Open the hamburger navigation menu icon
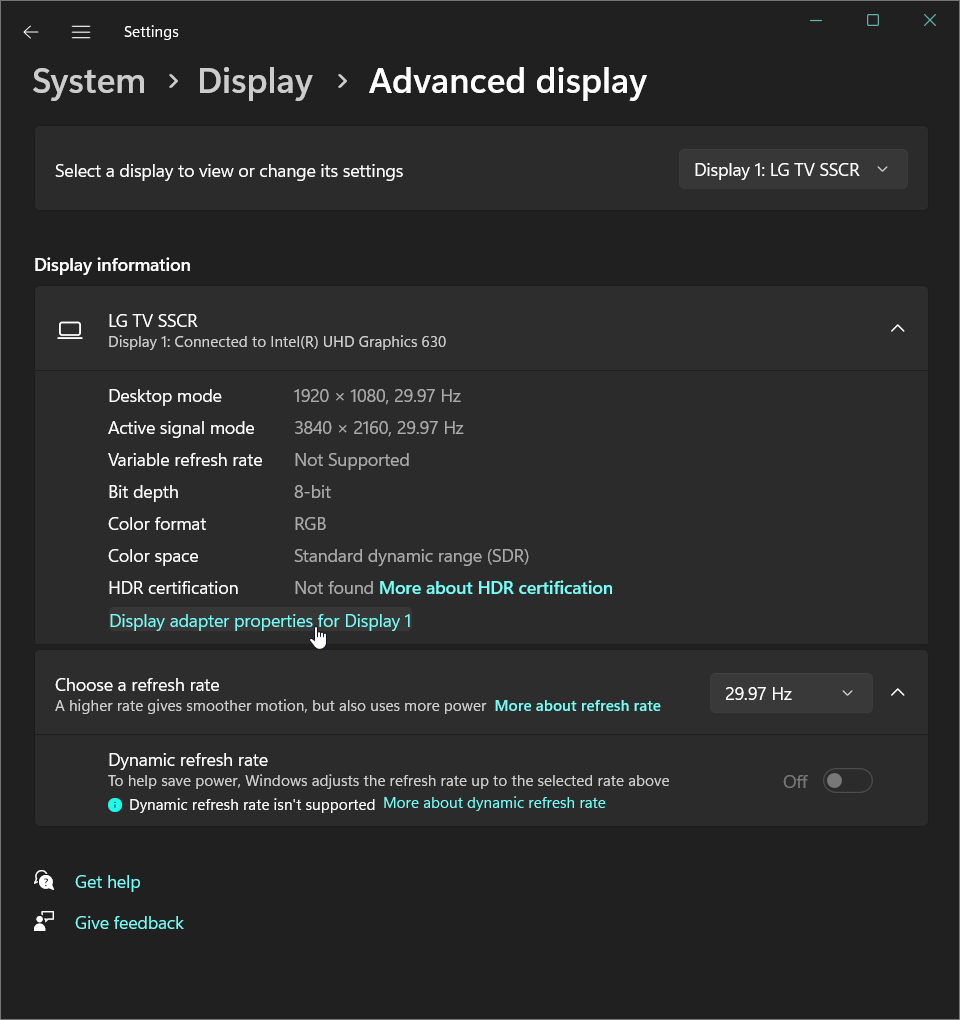 click(x=80, y=31)
